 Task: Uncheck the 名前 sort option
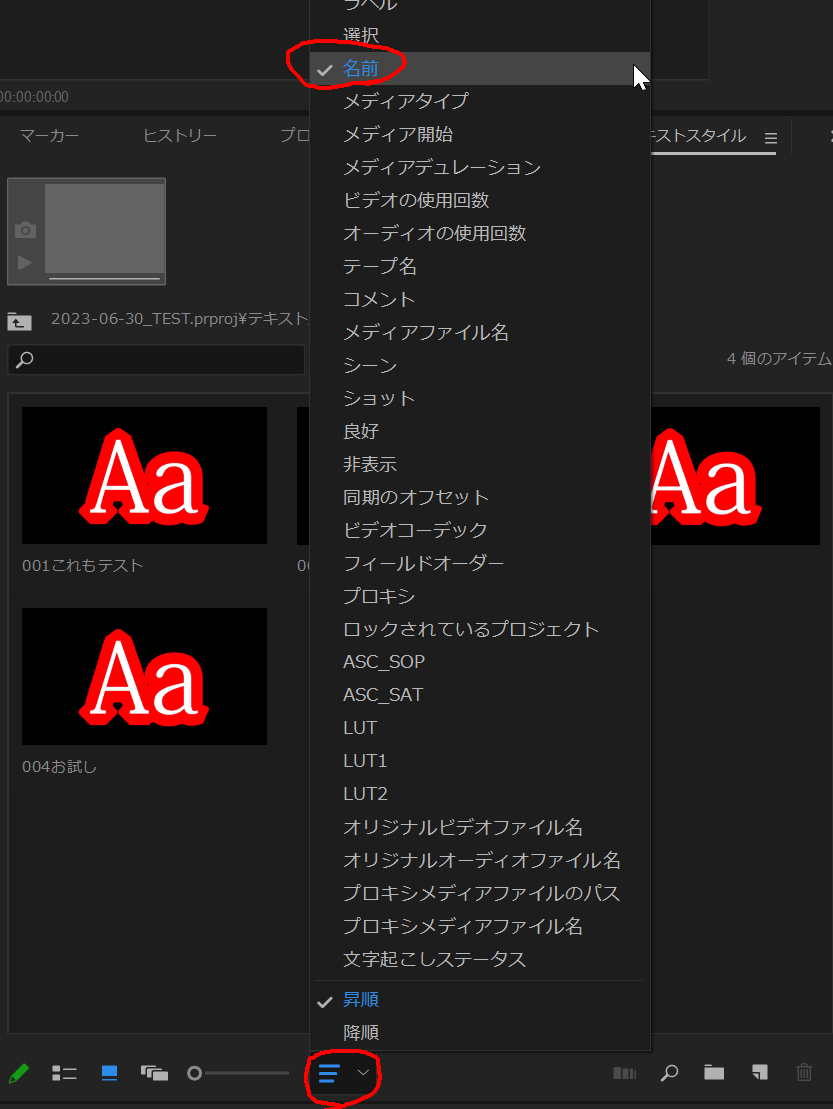click(360, 68)
